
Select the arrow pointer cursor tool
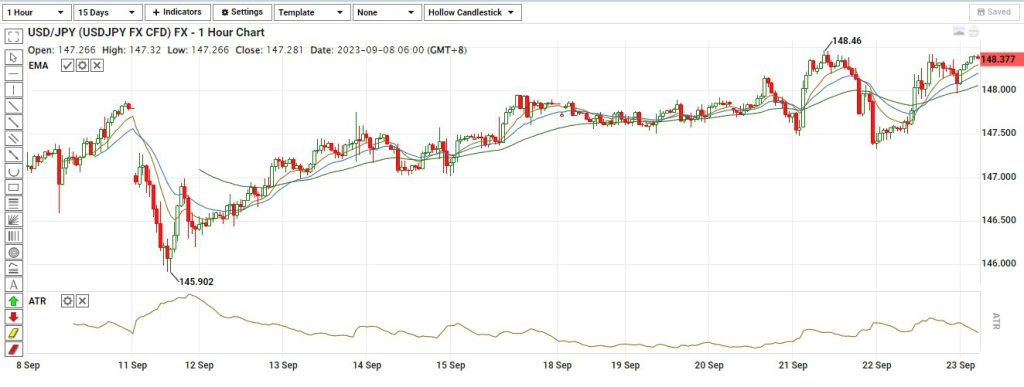(14, 57)
